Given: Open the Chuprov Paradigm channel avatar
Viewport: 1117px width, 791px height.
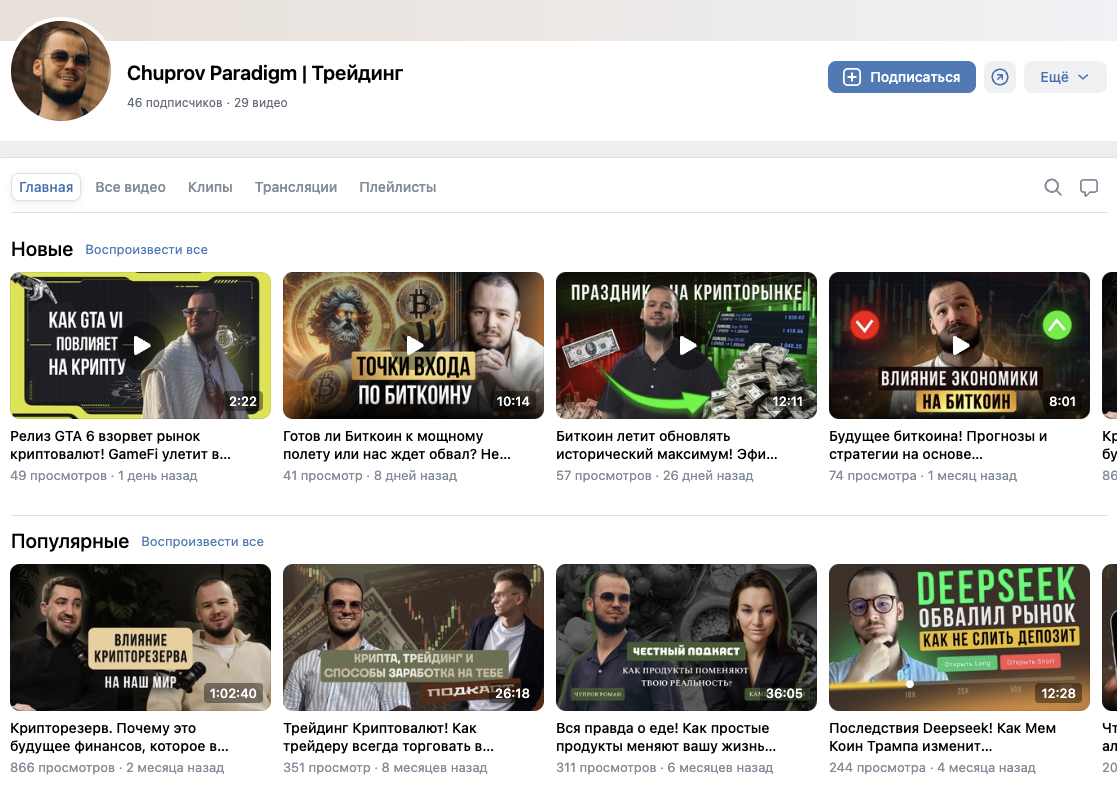Looking at the screenshot, I should (x=61, y=71).
